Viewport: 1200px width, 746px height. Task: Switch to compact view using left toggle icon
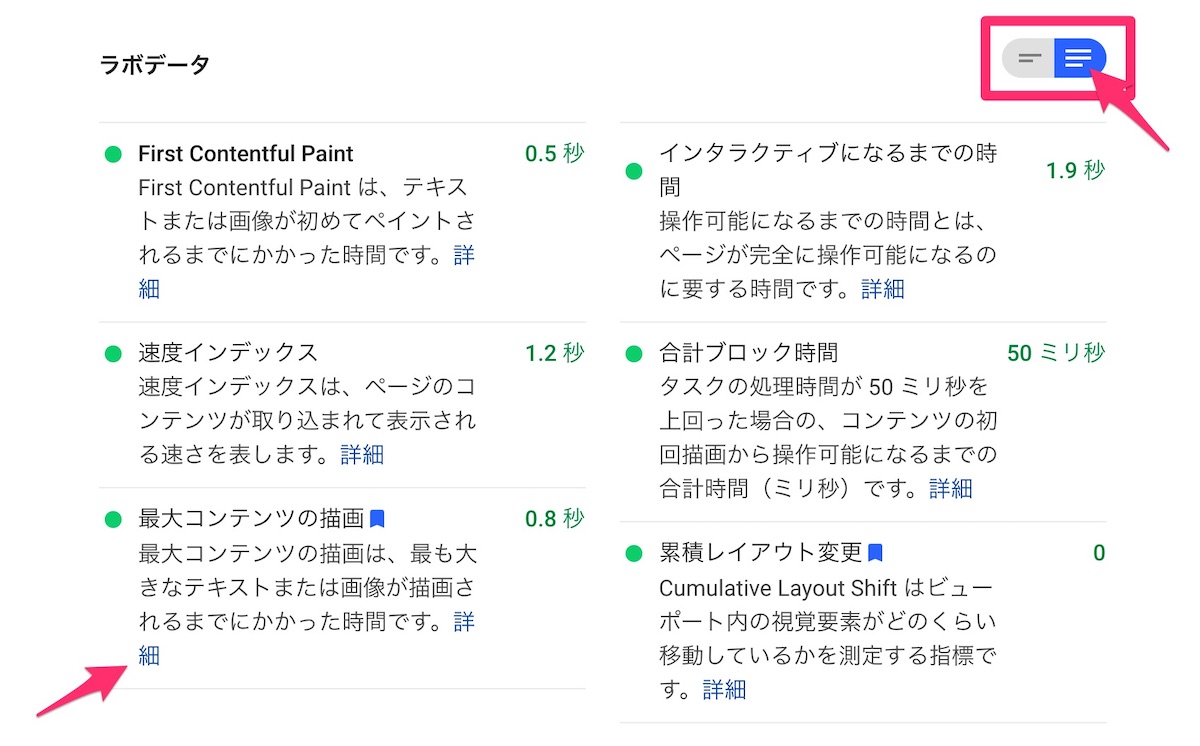click(1027, 57)
